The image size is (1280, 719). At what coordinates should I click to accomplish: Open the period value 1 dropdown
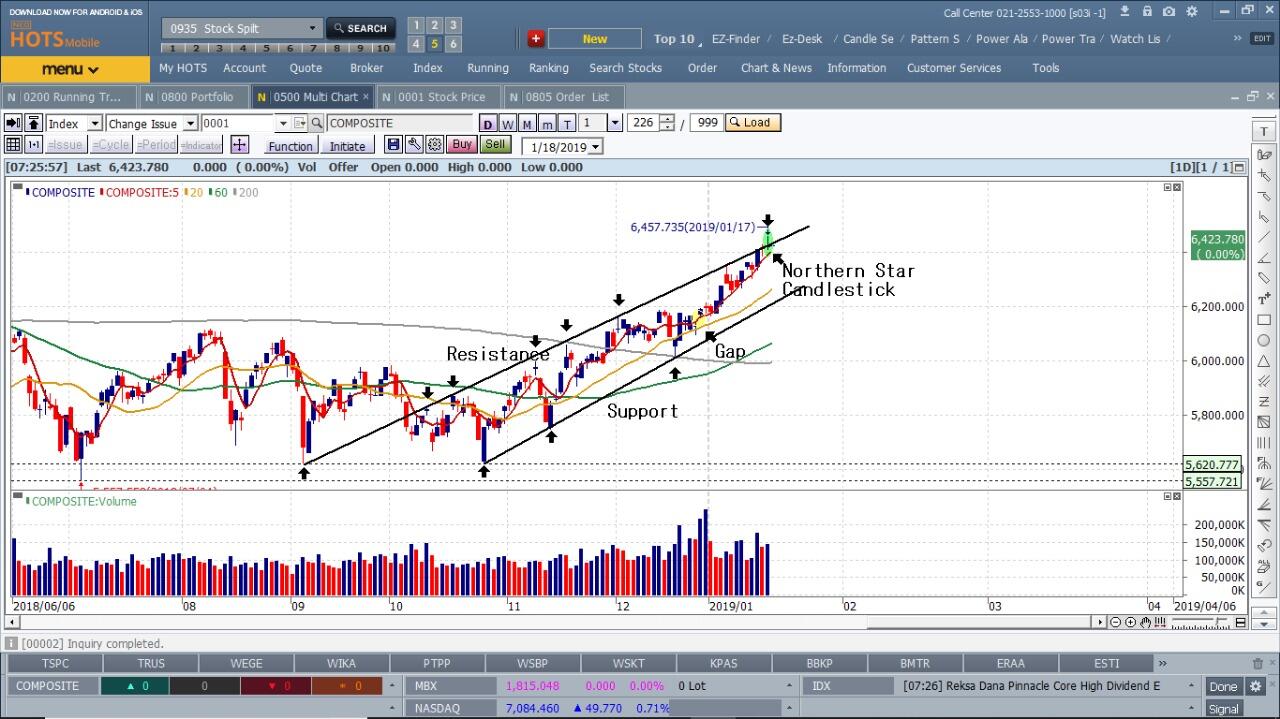tap(614, 123)
